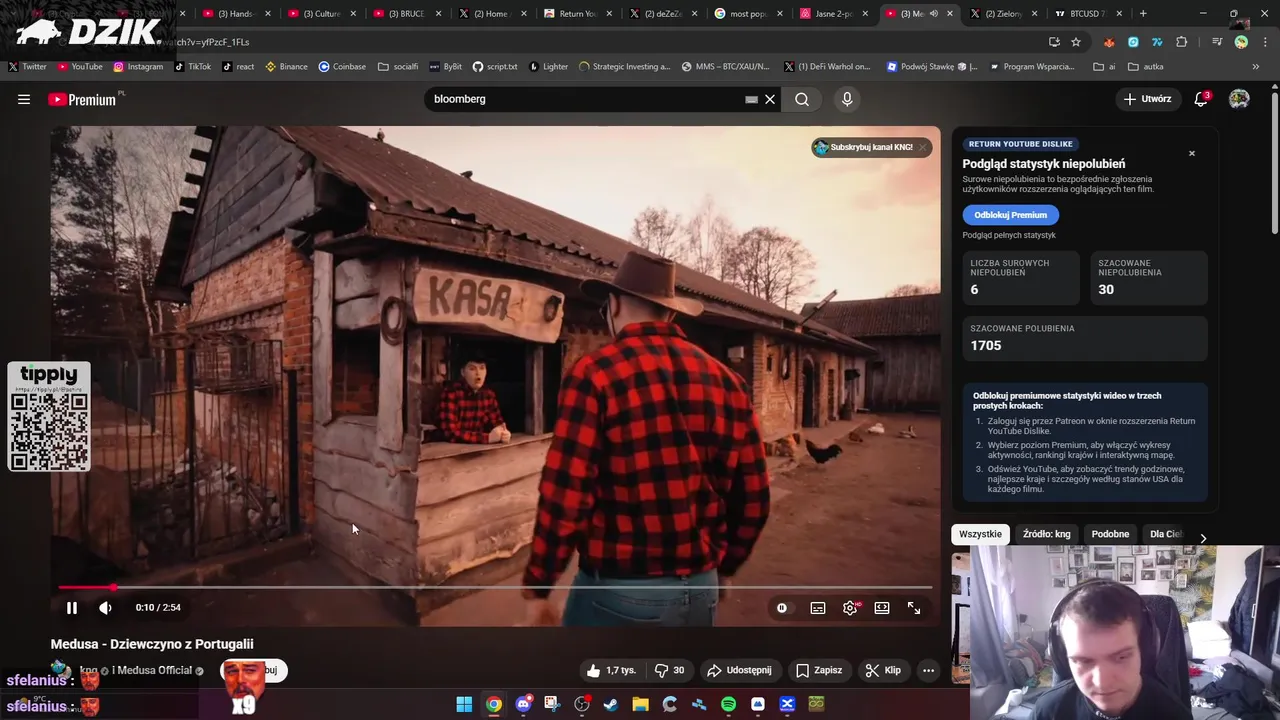
Task: Switch to theater mode
Action: (882, 608)
